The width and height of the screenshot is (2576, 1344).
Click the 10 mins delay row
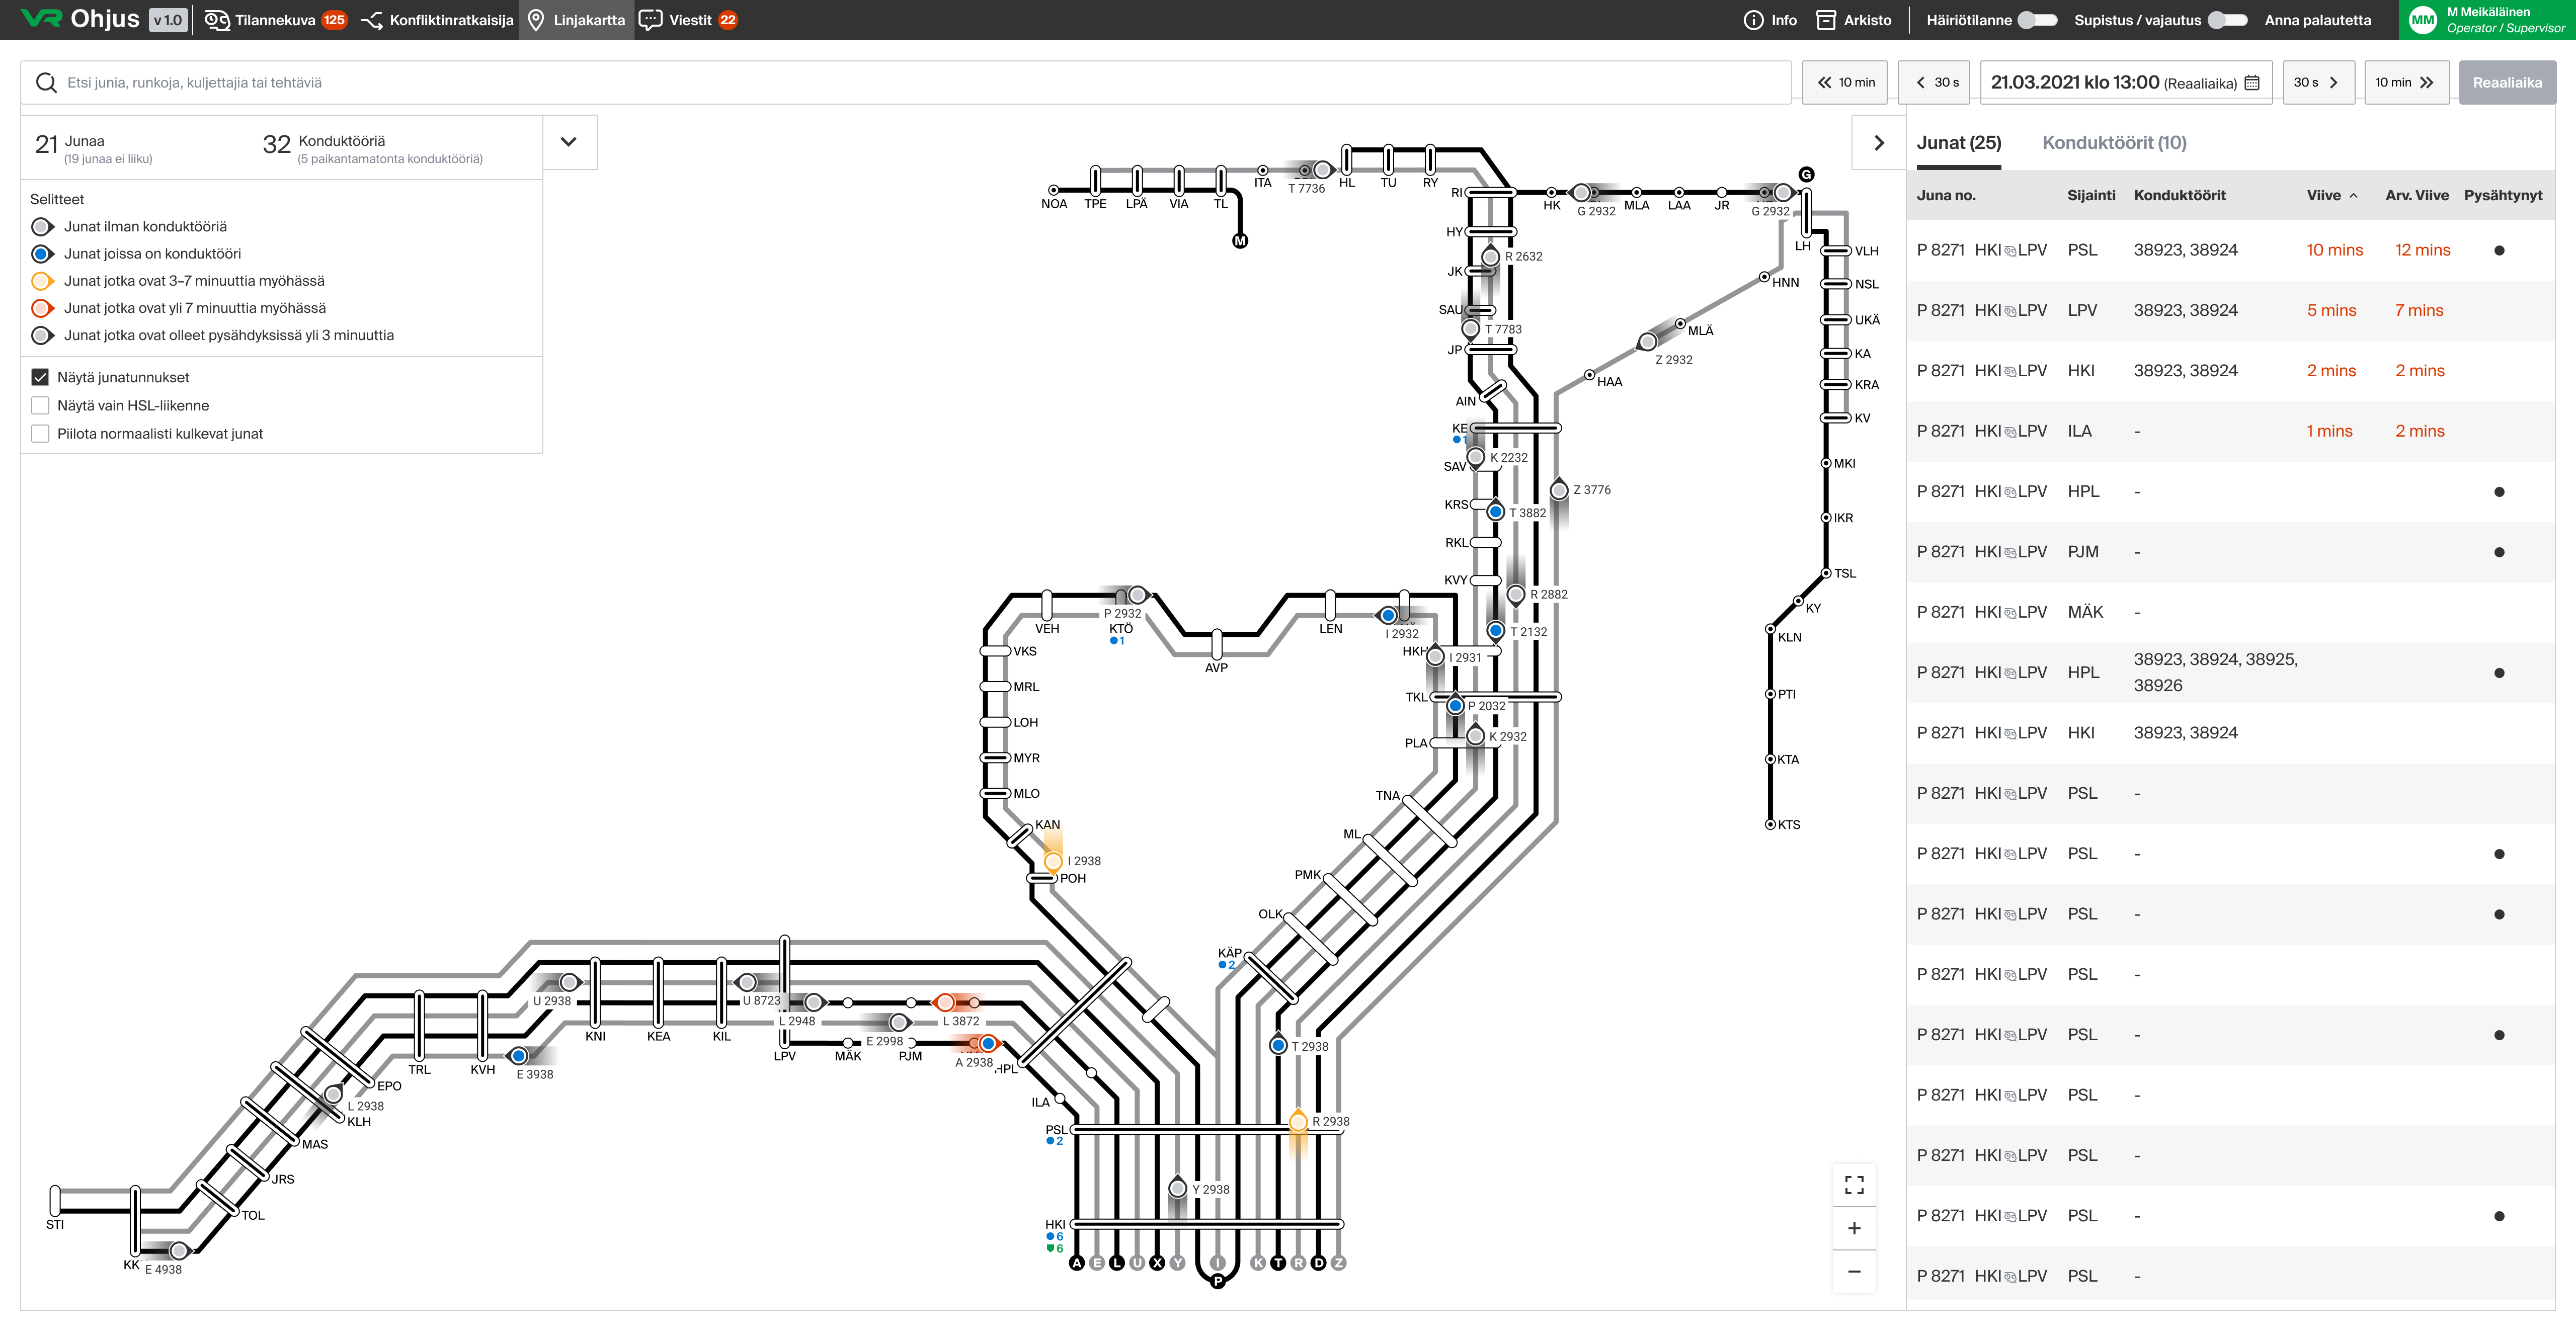point(2230,250)
